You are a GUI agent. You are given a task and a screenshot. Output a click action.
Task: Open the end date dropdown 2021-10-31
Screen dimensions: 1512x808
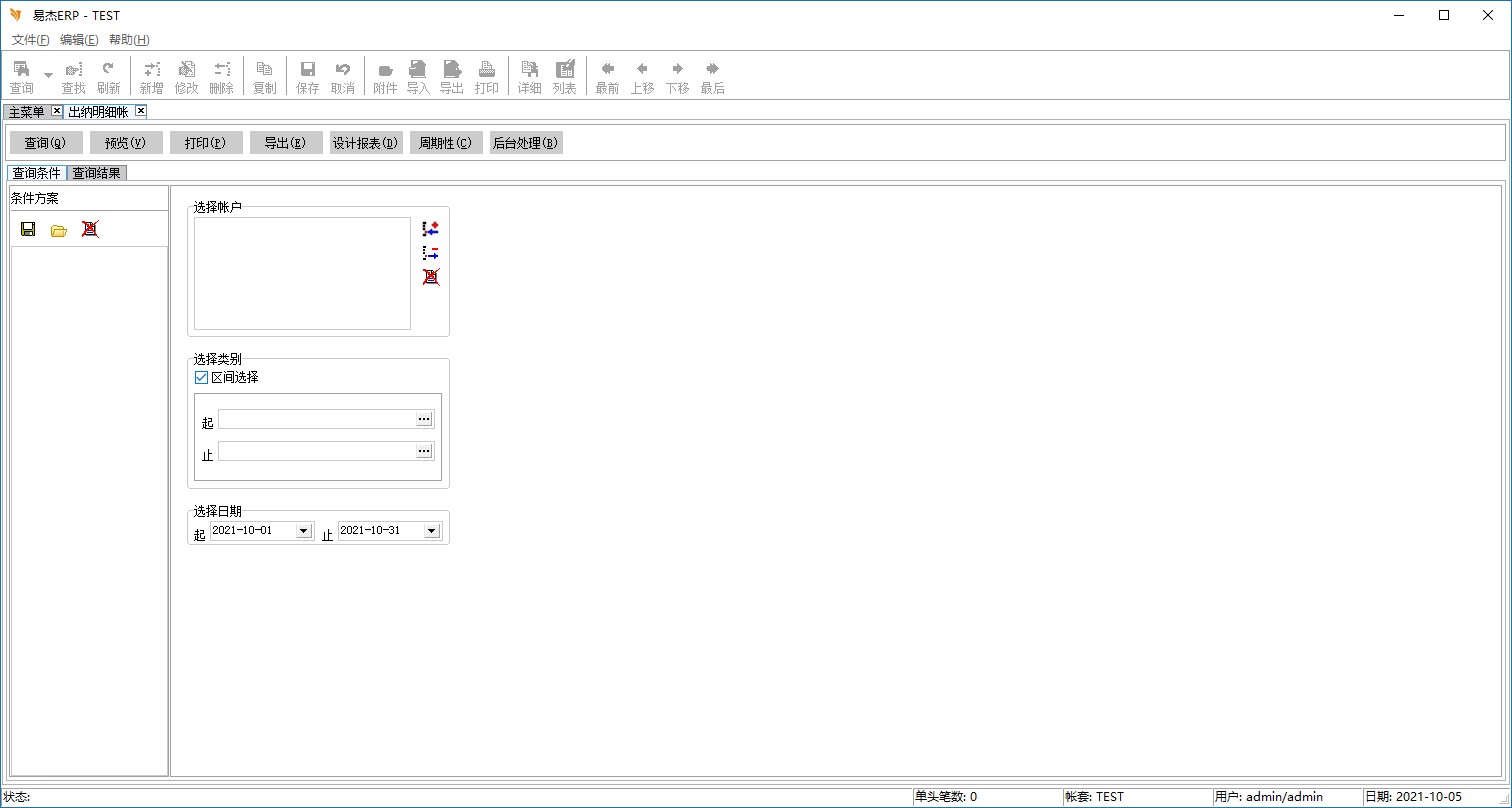click(432, 531)
